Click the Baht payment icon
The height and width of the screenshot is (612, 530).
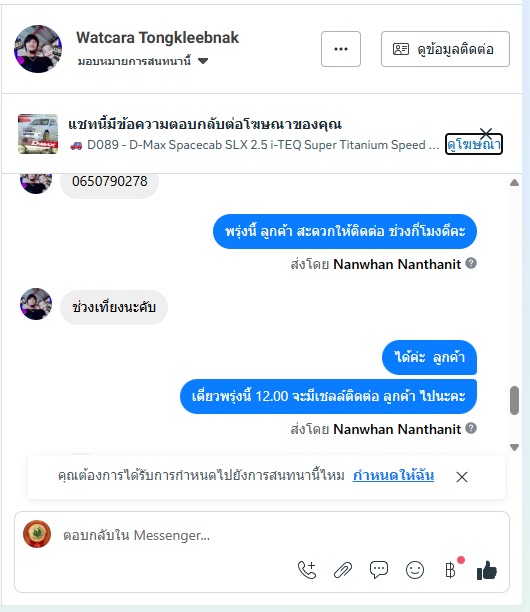pos(451,570)
